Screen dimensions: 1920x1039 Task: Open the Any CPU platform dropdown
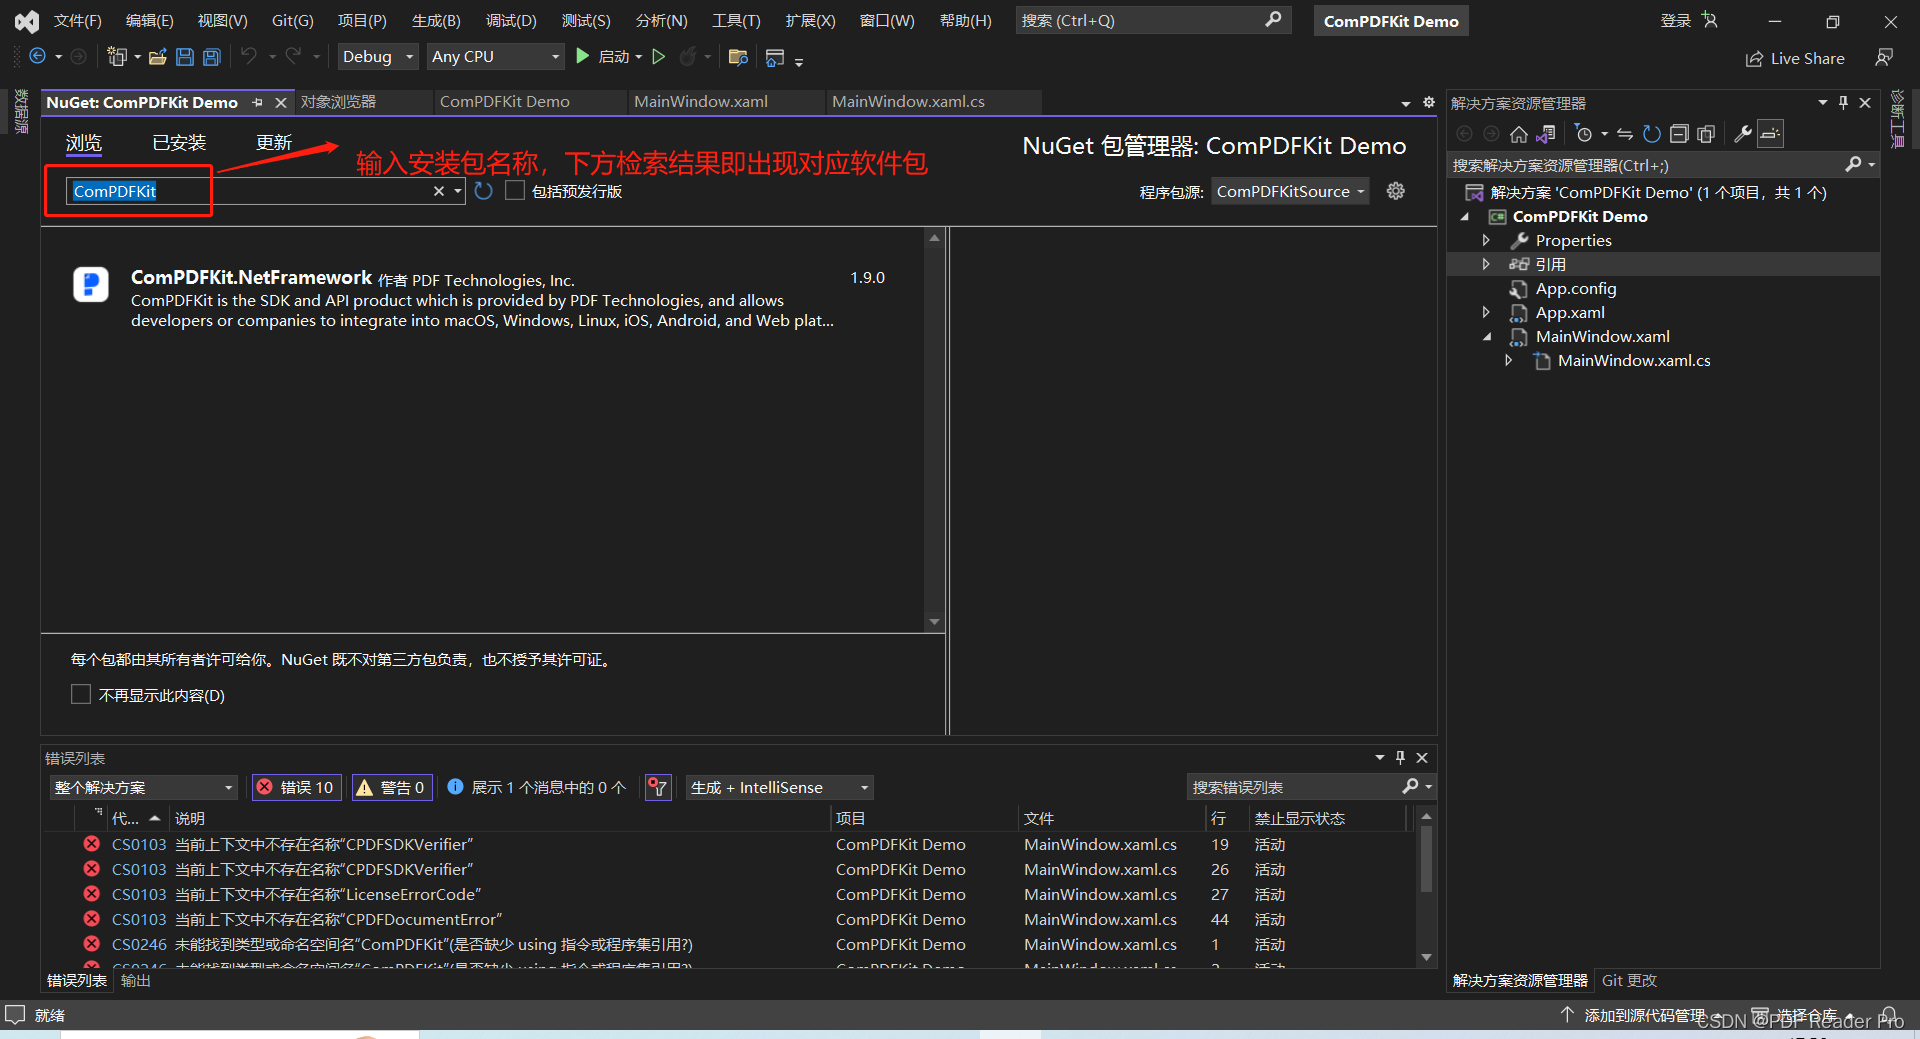click(496, 57)
